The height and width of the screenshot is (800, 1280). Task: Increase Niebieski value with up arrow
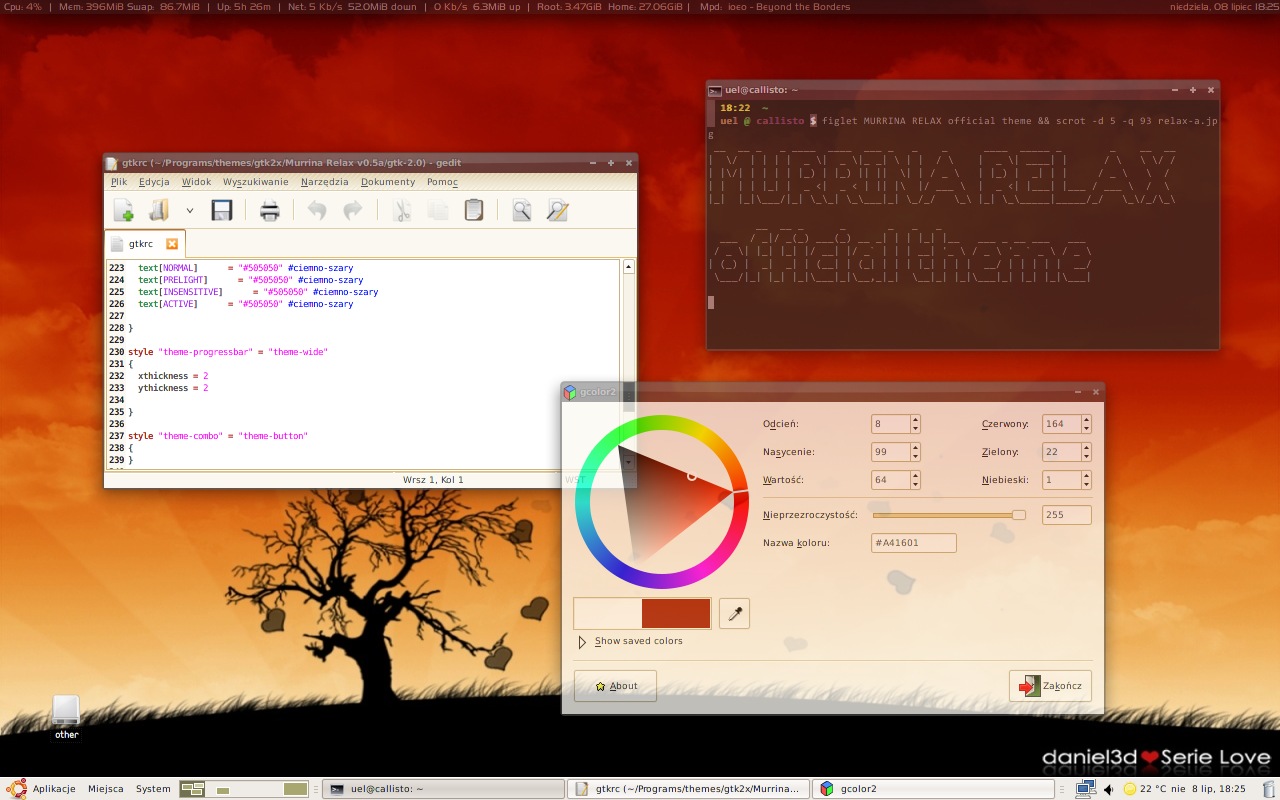(x=1086, y=475)
